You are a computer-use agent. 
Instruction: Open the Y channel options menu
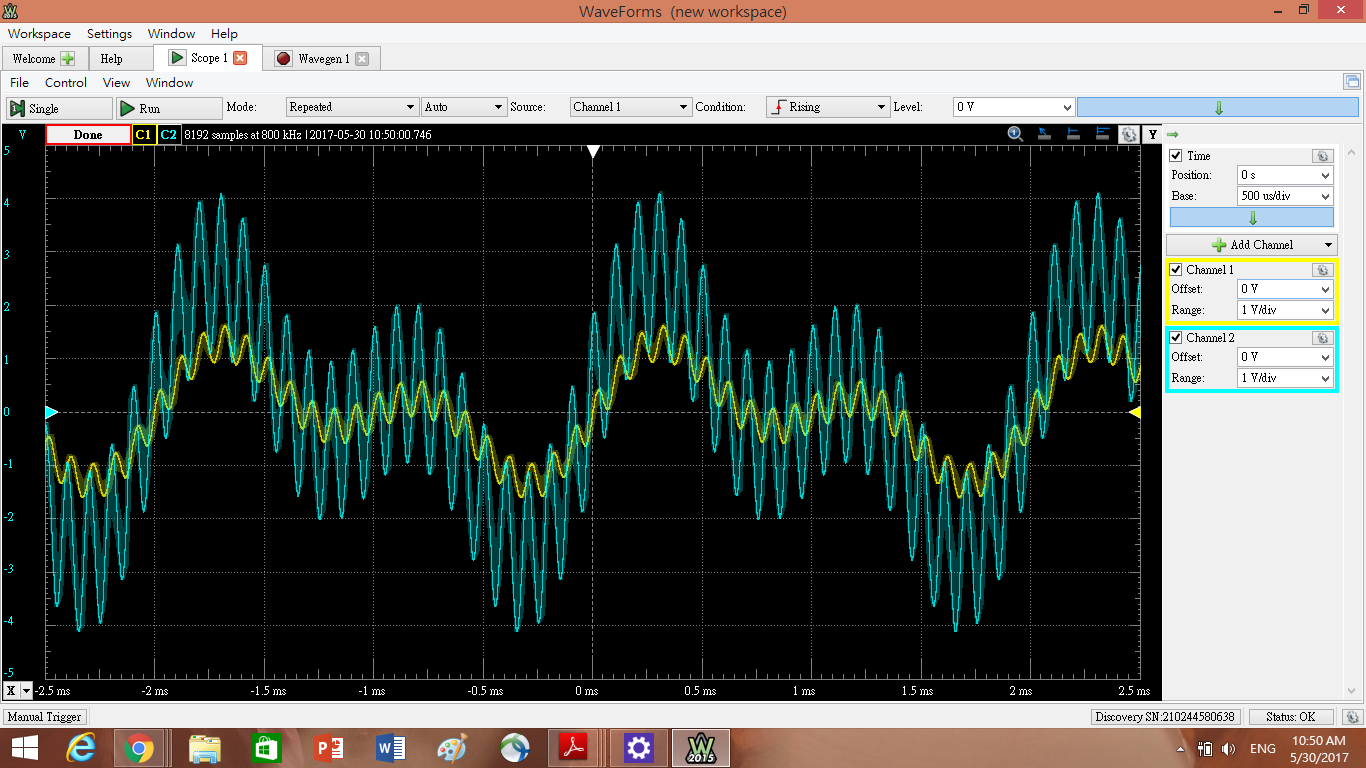1152,134
